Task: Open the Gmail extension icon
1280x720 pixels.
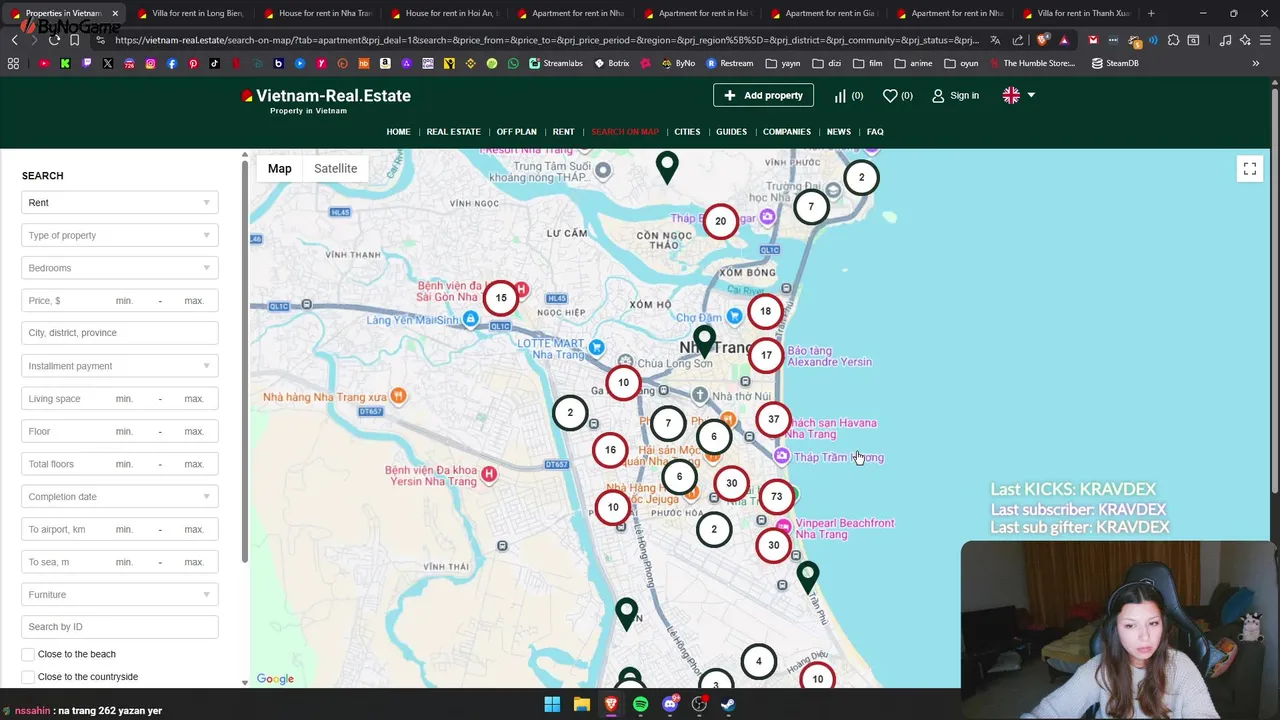Action: (x=1093, y=40)
